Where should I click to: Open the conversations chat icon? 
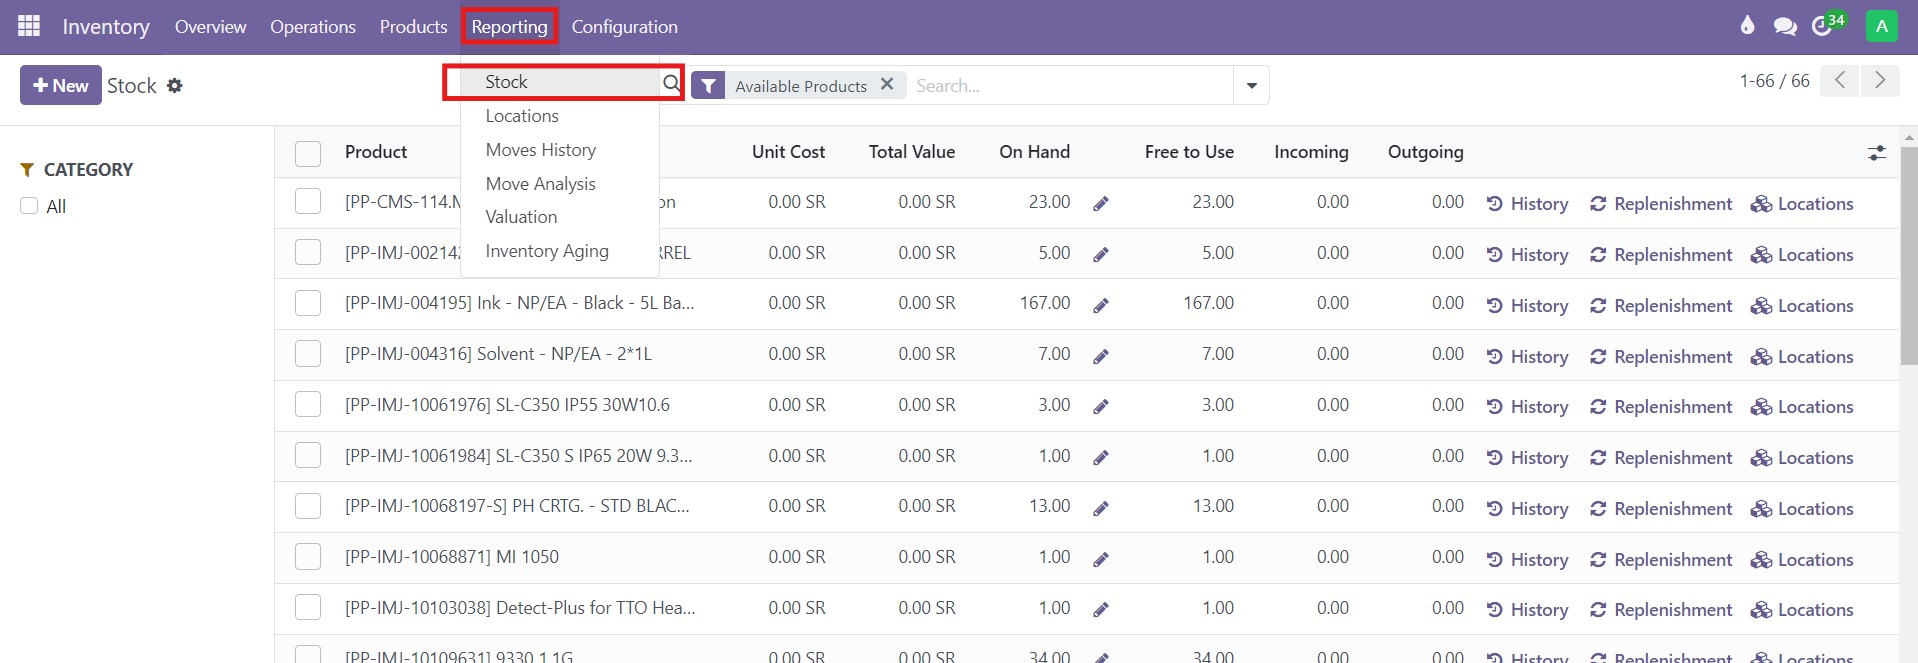pyautogui.click(x=1784, y=26)
